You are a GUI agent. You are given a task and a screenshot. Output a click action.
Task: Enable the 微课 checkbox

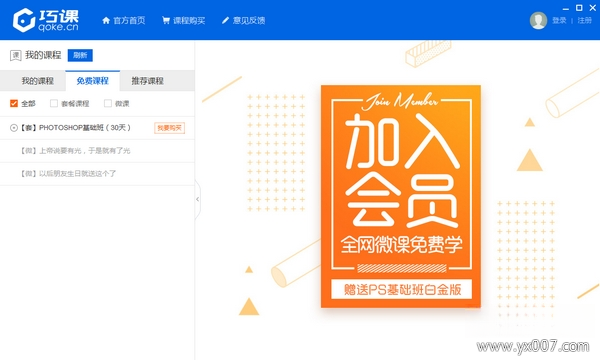(108, 103)
